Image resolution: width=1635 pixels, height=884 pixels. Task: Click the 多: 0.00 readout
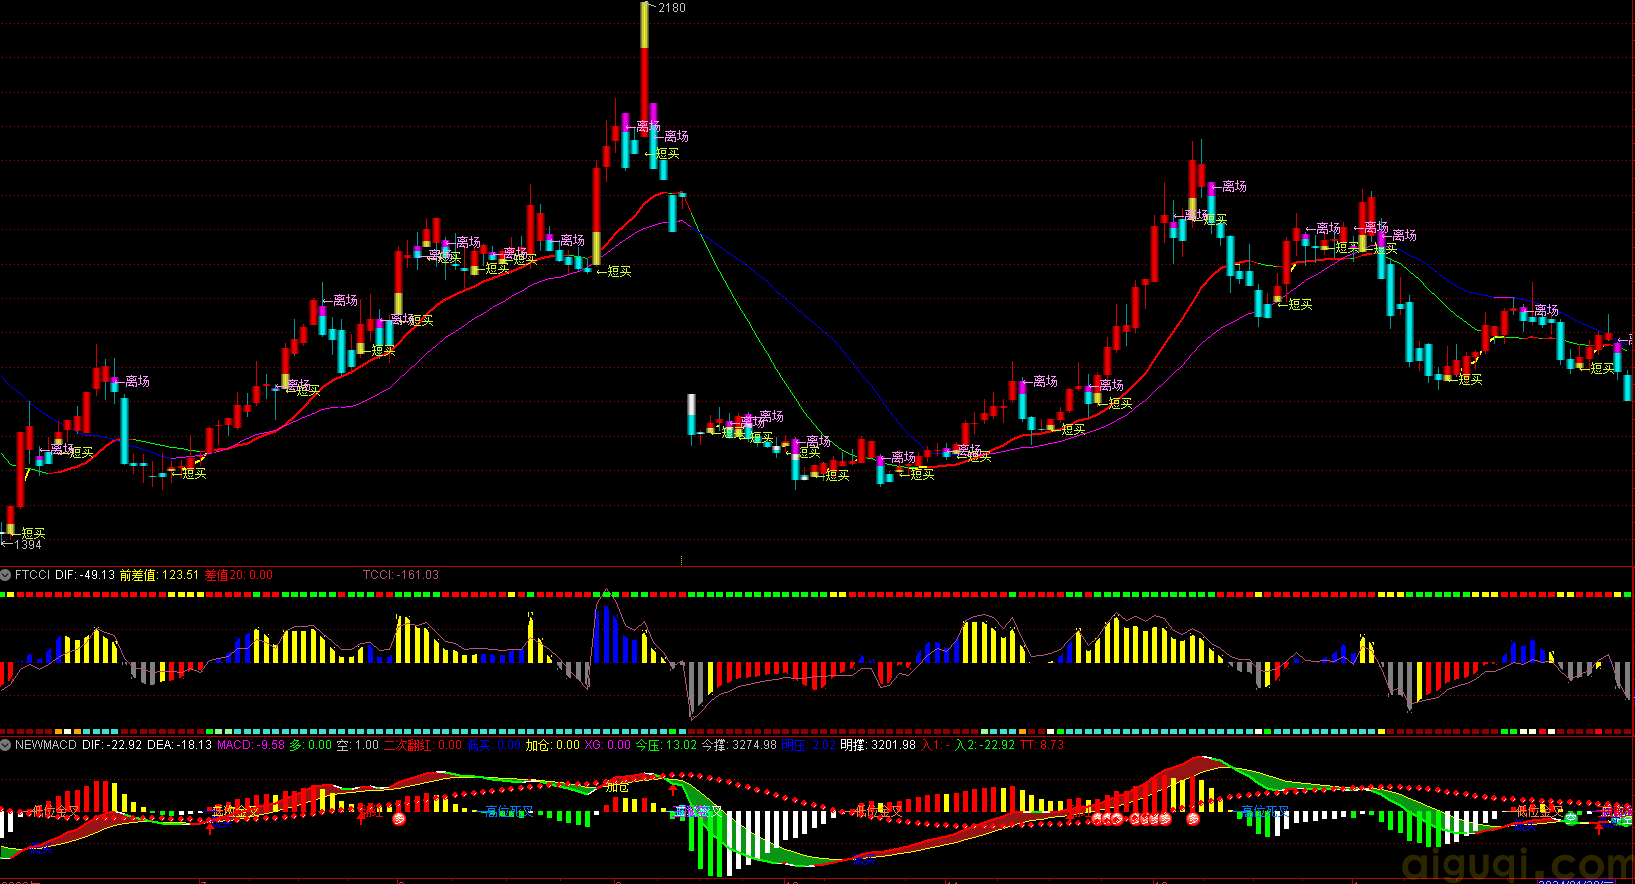[311, 745]
